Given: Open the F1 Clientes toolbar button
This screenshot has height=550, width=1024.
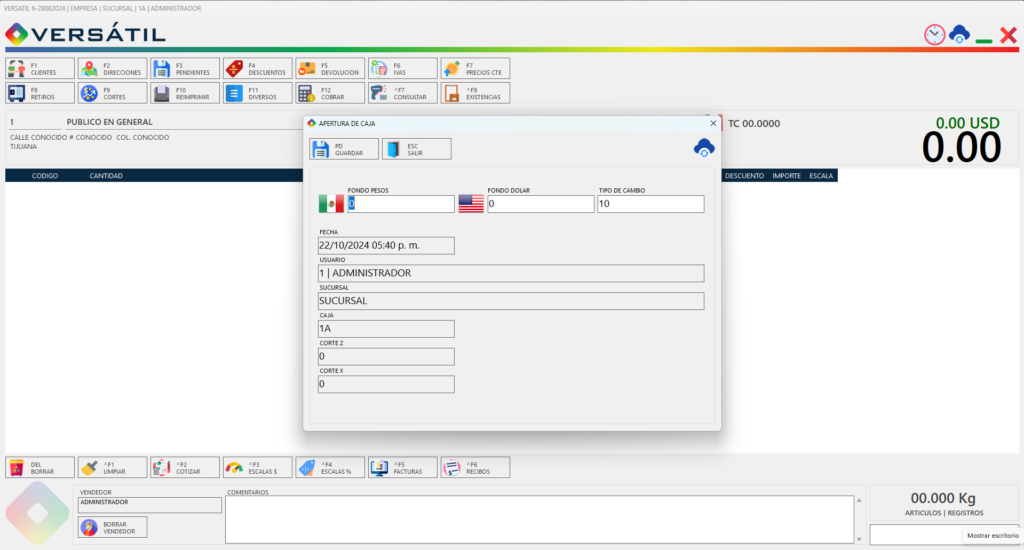Looking at the screenshot, I should click(40, 69).
